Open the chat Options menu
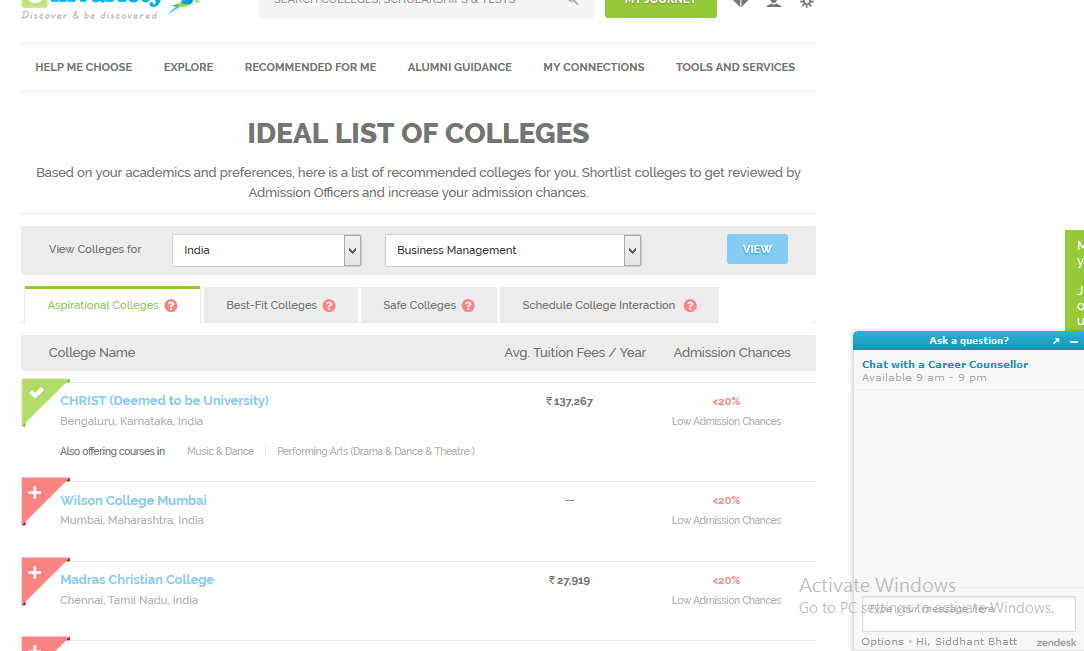Screen dimensions: 1084x651 click(882, 641)
